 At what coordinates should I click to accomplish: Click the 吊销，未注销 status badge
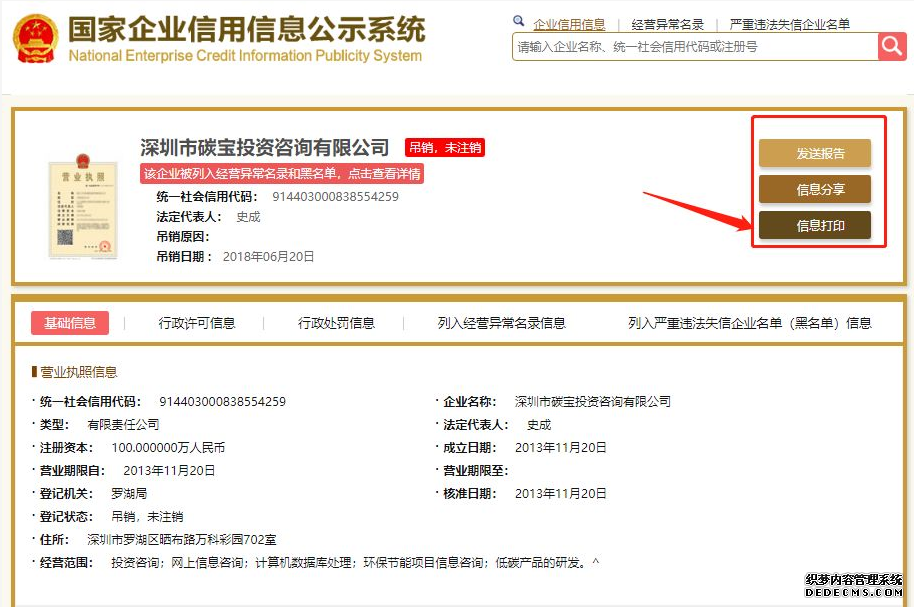tap(445, 148)
